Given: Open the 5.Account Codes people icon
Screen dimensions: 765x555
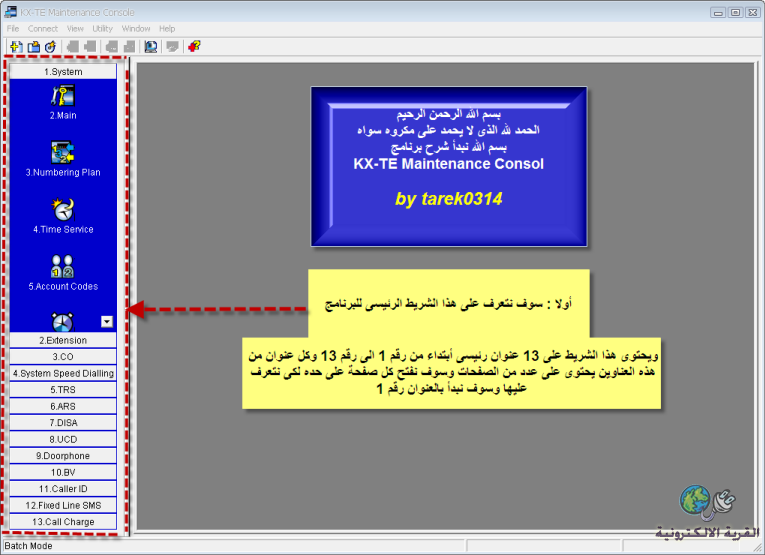Looking at the screenshot, I should click(x=63, y=266).
